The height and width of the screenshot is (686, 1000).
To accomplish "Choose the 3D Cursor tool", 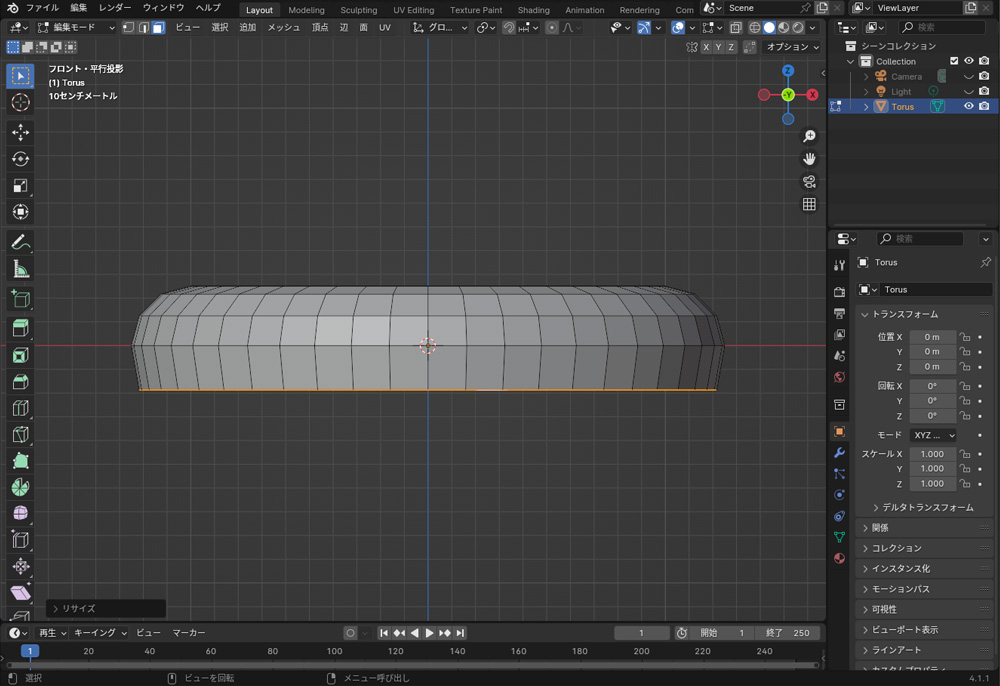I will 20,103.
